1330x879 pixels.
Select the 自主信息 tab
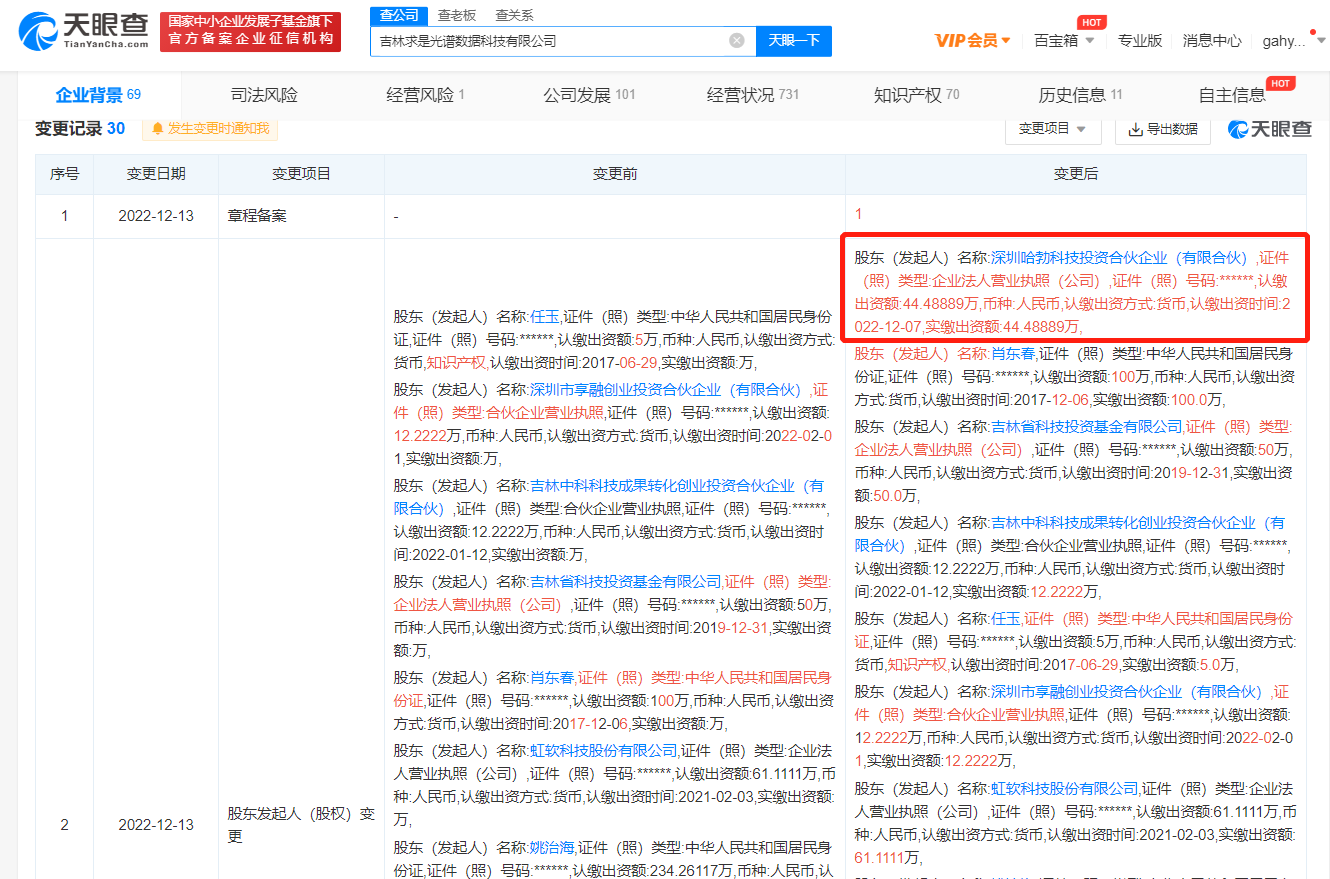point(1232,95)
